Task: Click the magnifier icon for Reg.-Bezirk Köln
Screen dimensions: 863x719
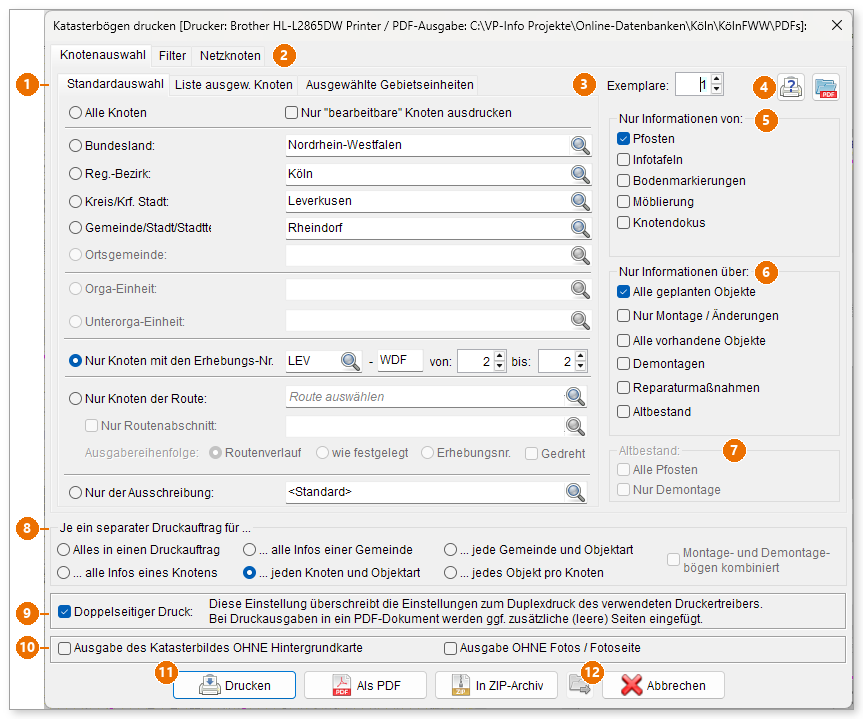Action: coord(580,174)
